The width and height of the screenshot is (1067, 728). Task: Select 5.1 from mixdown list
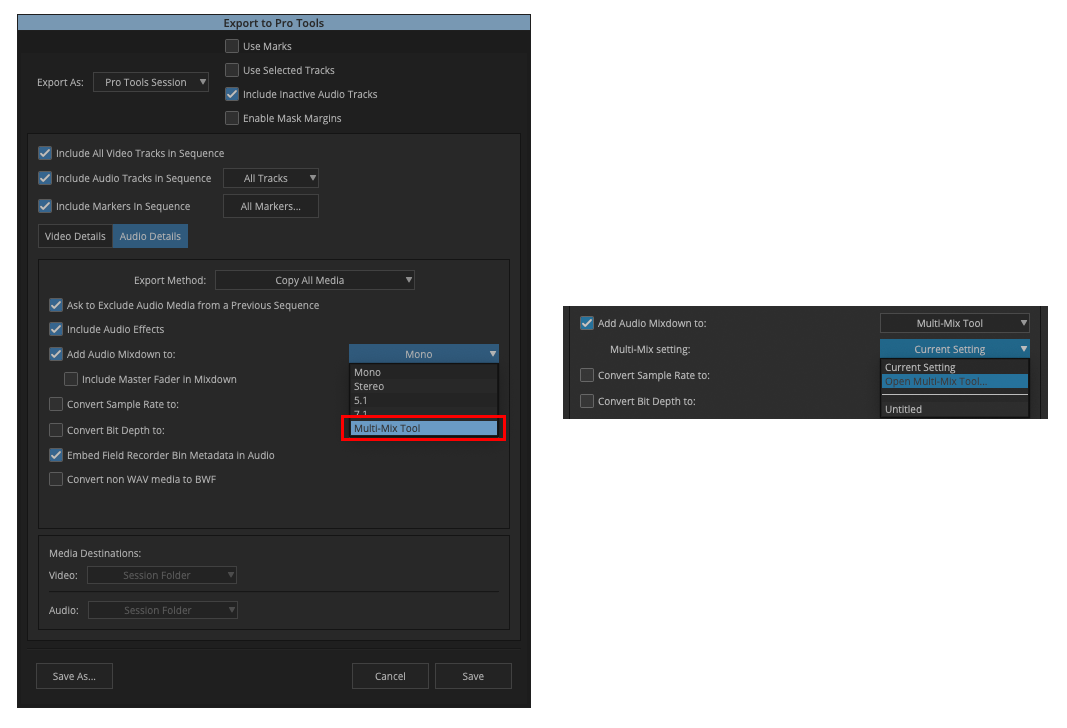click(424, 400)
